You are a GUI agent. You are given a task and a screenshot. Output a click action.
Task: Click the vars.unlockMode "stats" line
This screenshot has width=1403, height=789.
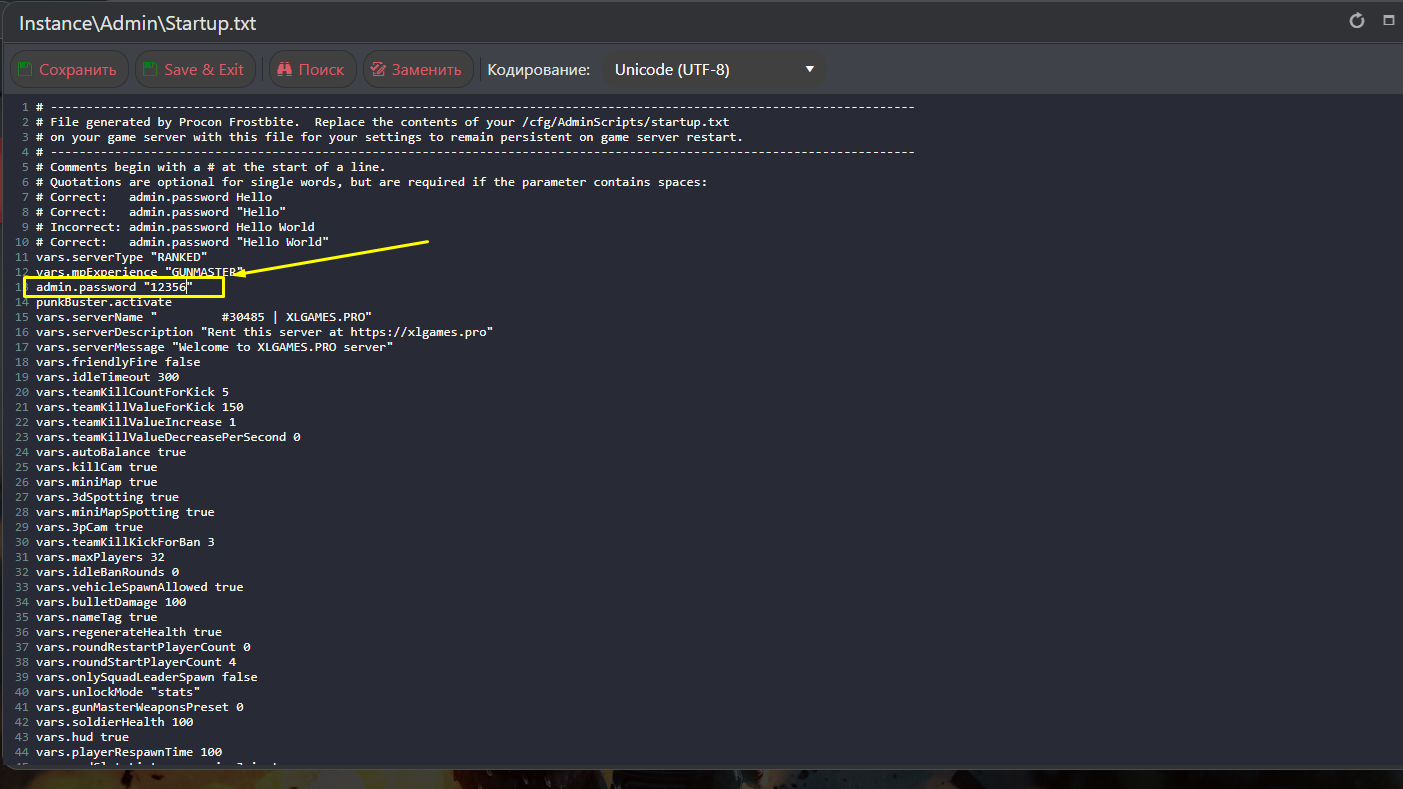(x=117, y=692)
